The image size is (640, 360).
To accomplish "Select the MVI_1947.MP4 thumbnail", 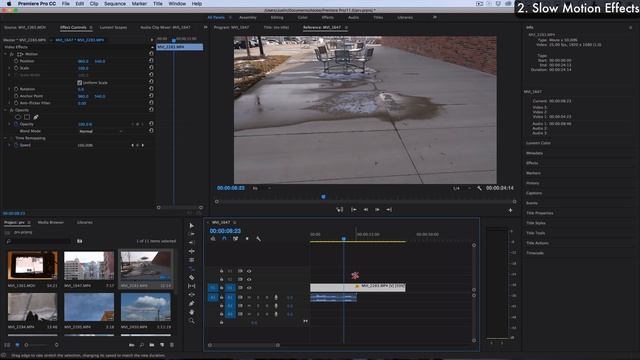I will [x=89, y=265].
